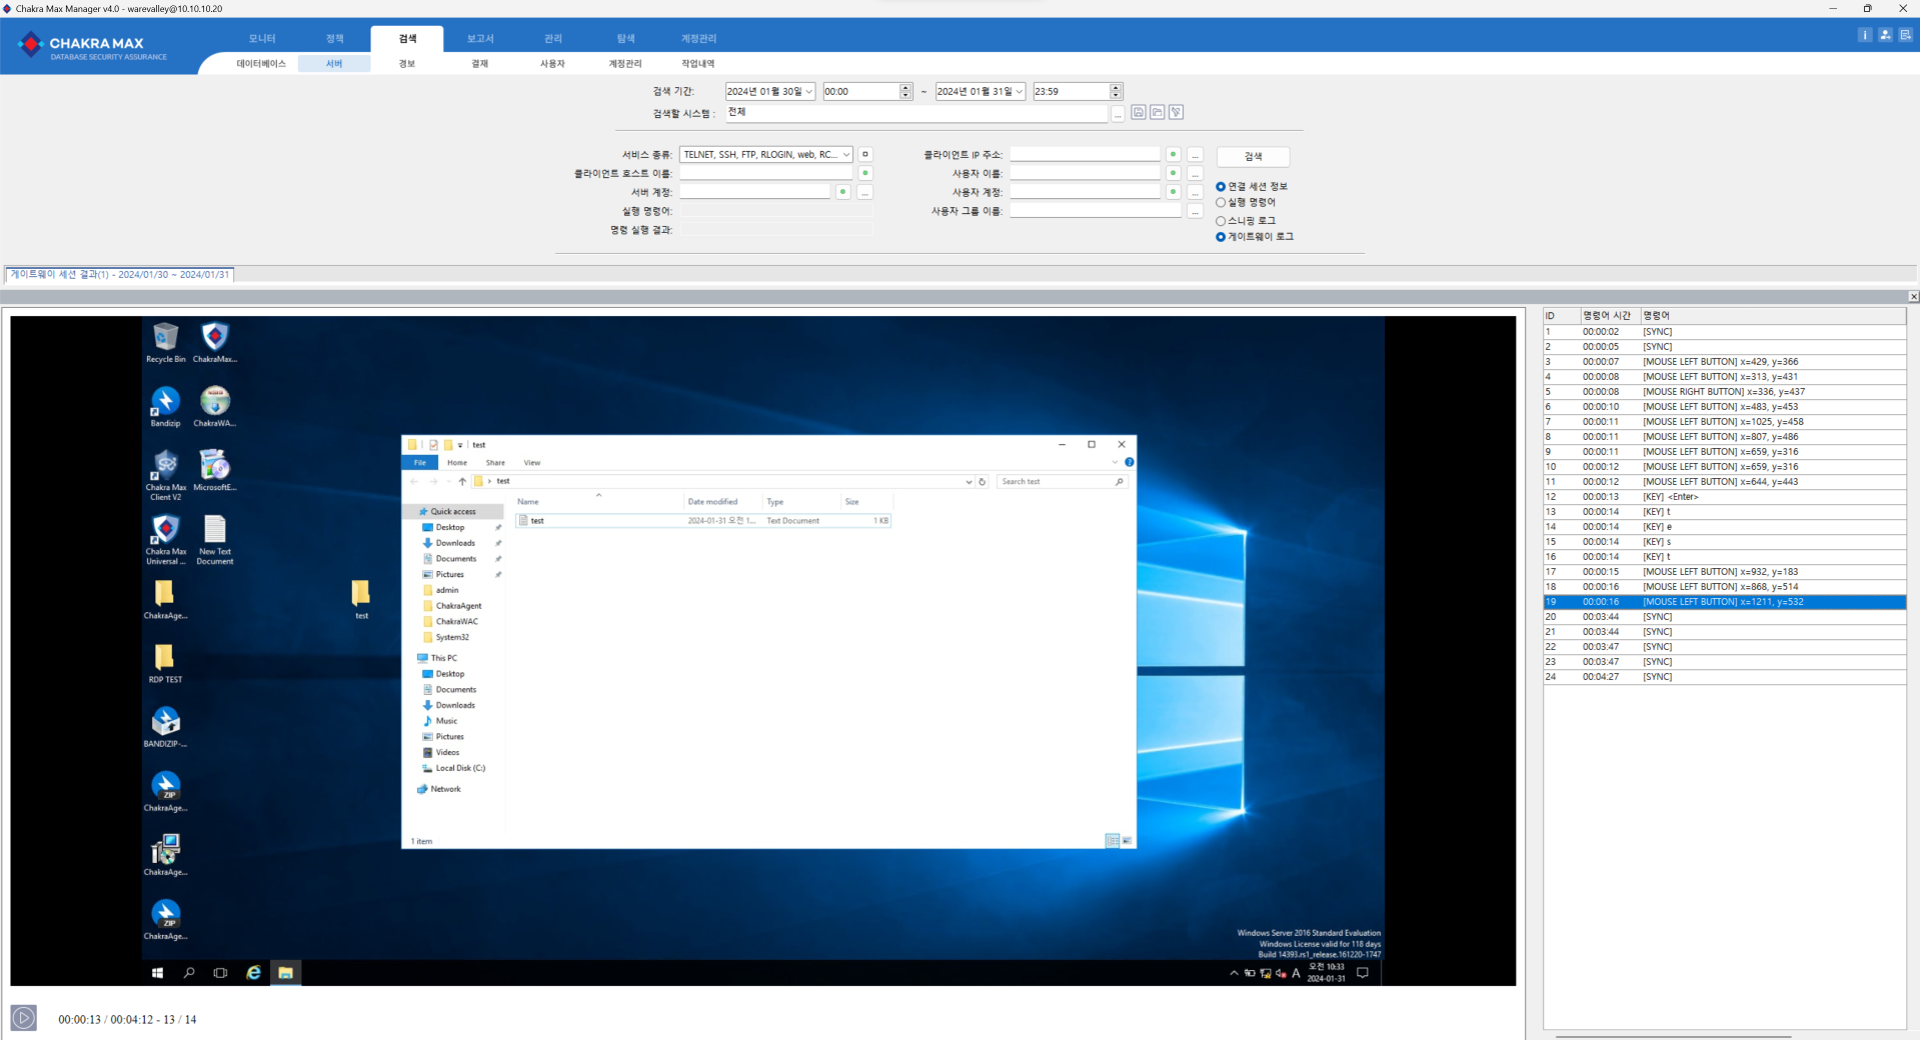This screenshot has height=1040, width=1920.
Task: Click the 클라이언트 IP 주소 input field
Action: click(x=1085, y=154)
